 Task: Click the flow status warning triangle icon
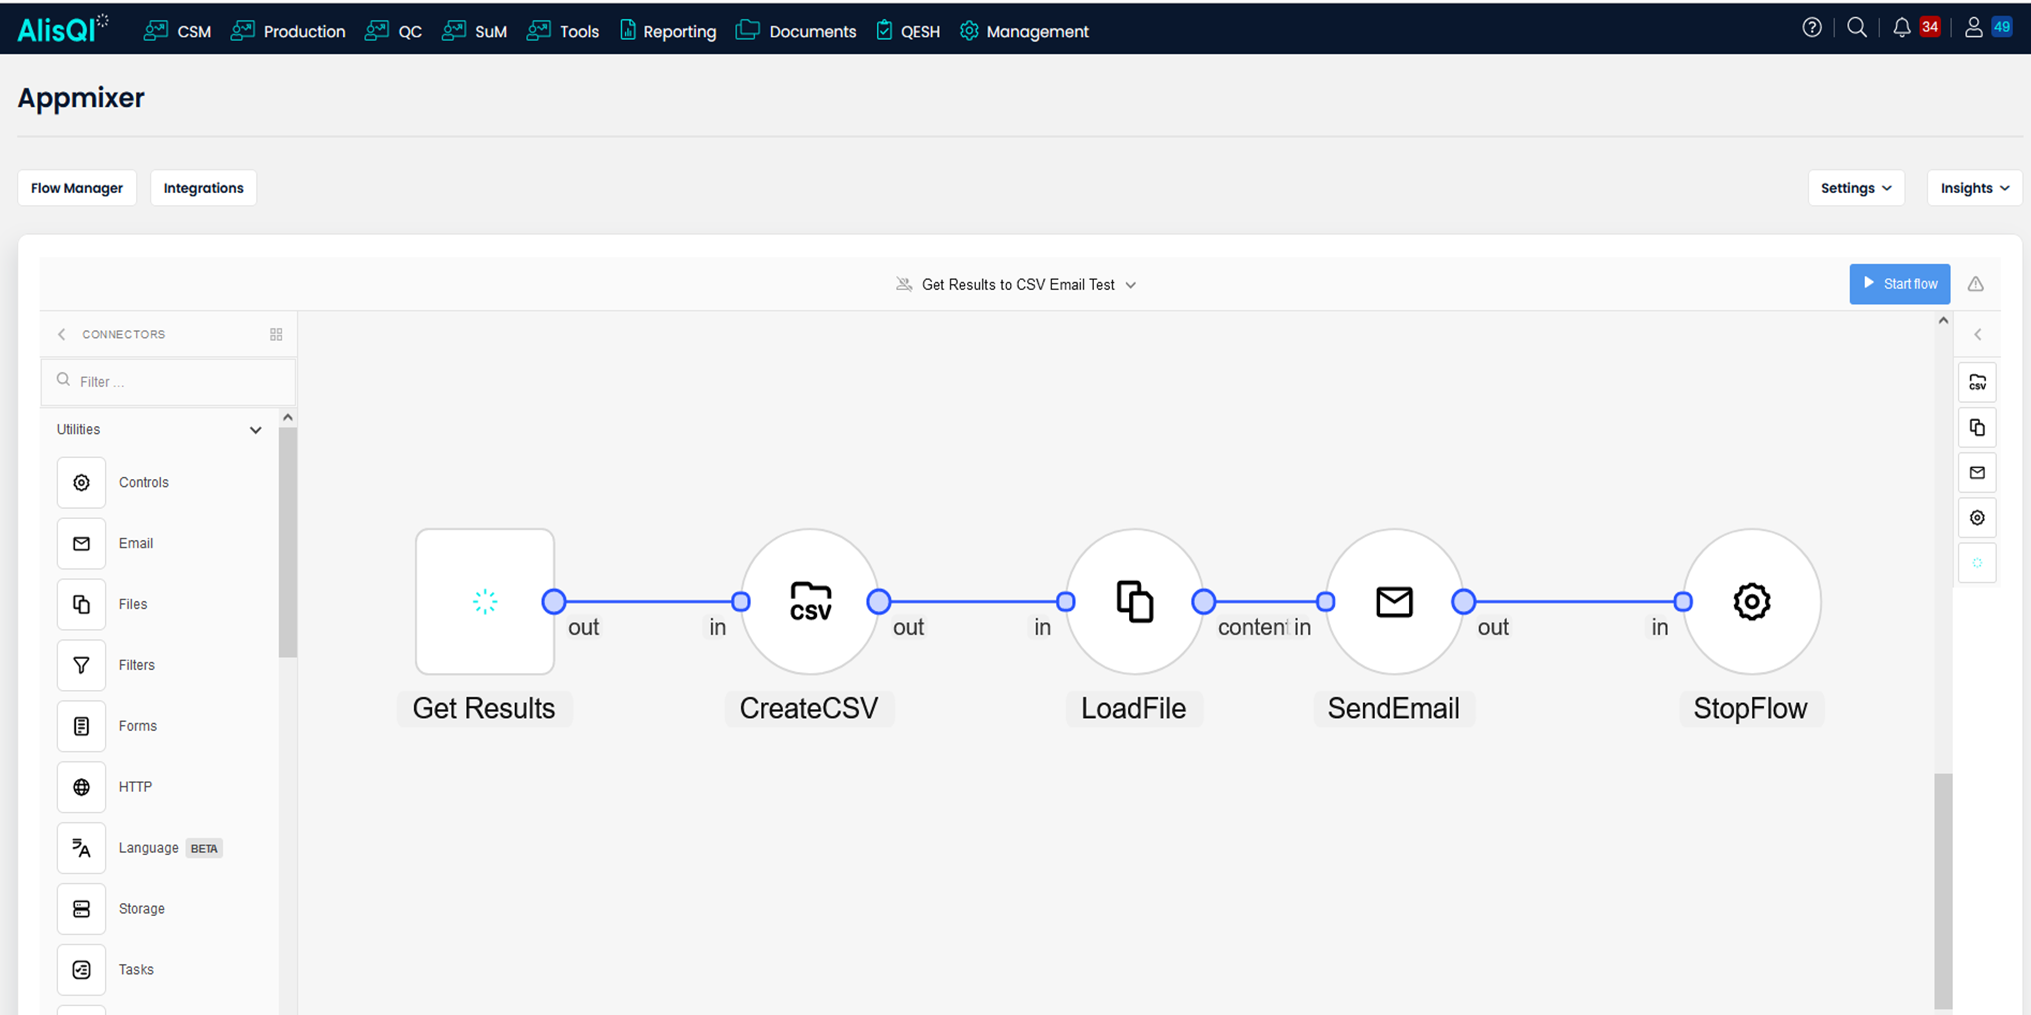[1976, 284]
